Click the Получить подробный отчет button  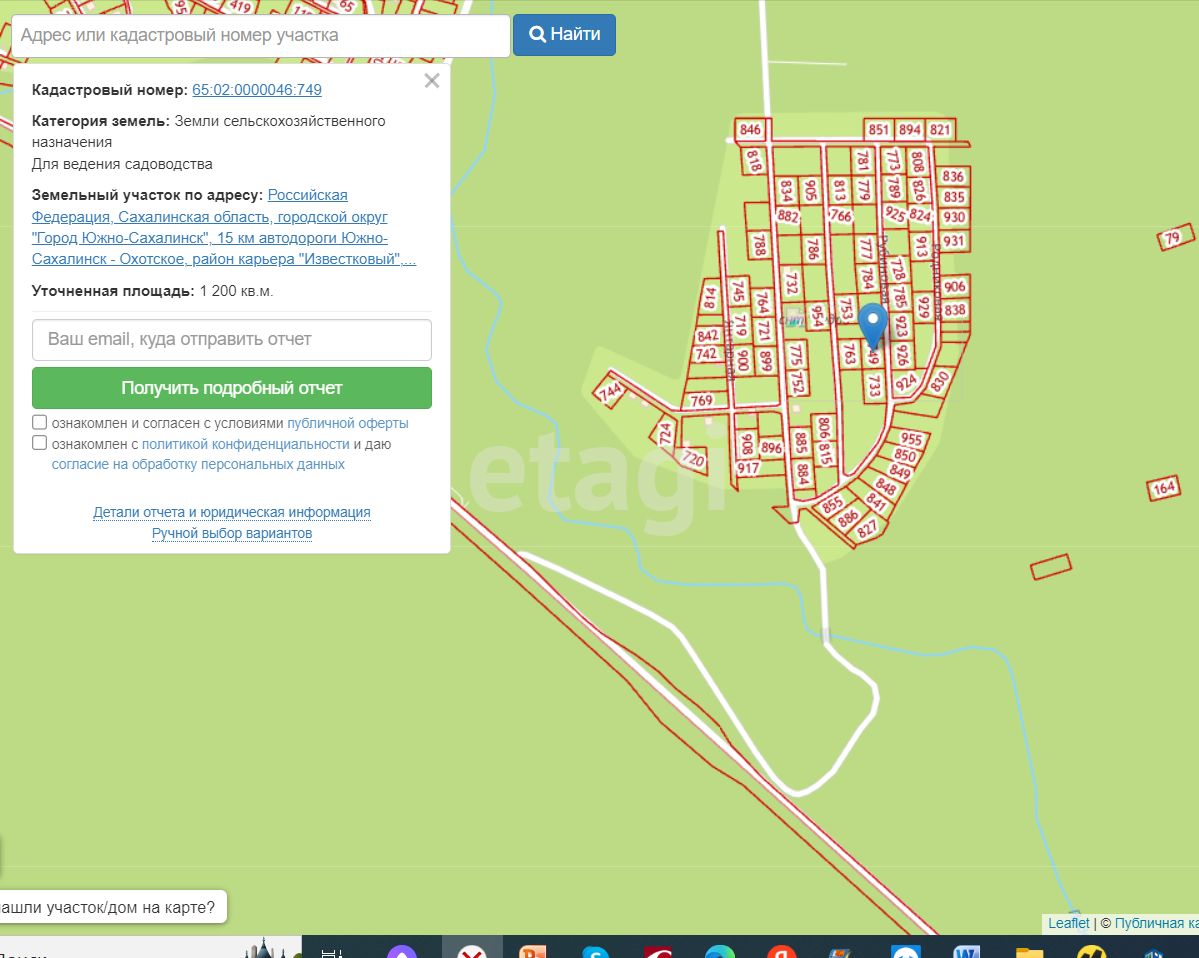tap(232, 388)
